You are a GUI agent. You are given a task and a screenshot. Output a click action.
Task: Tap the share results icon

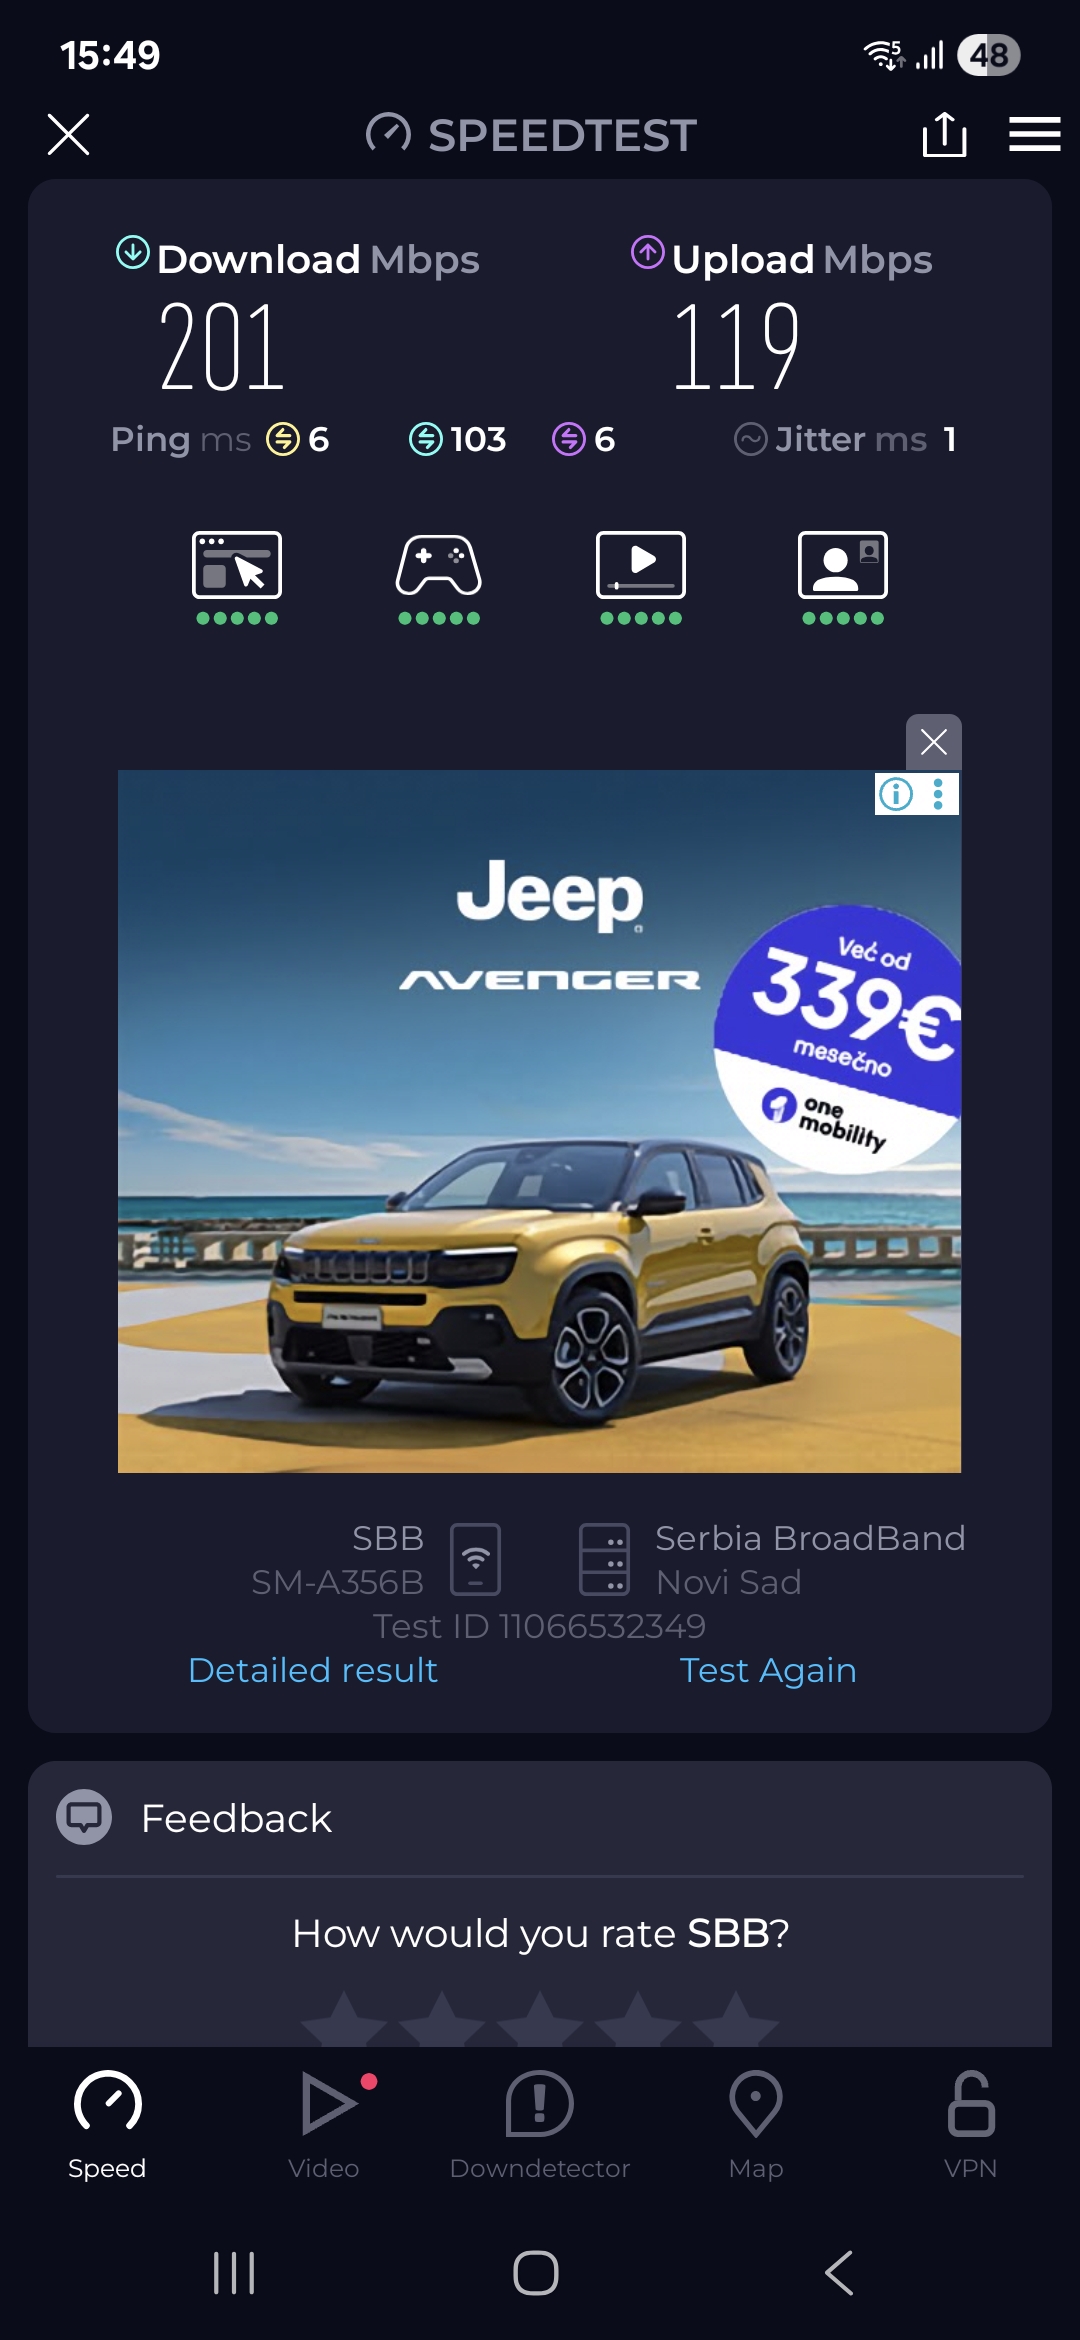944,134
